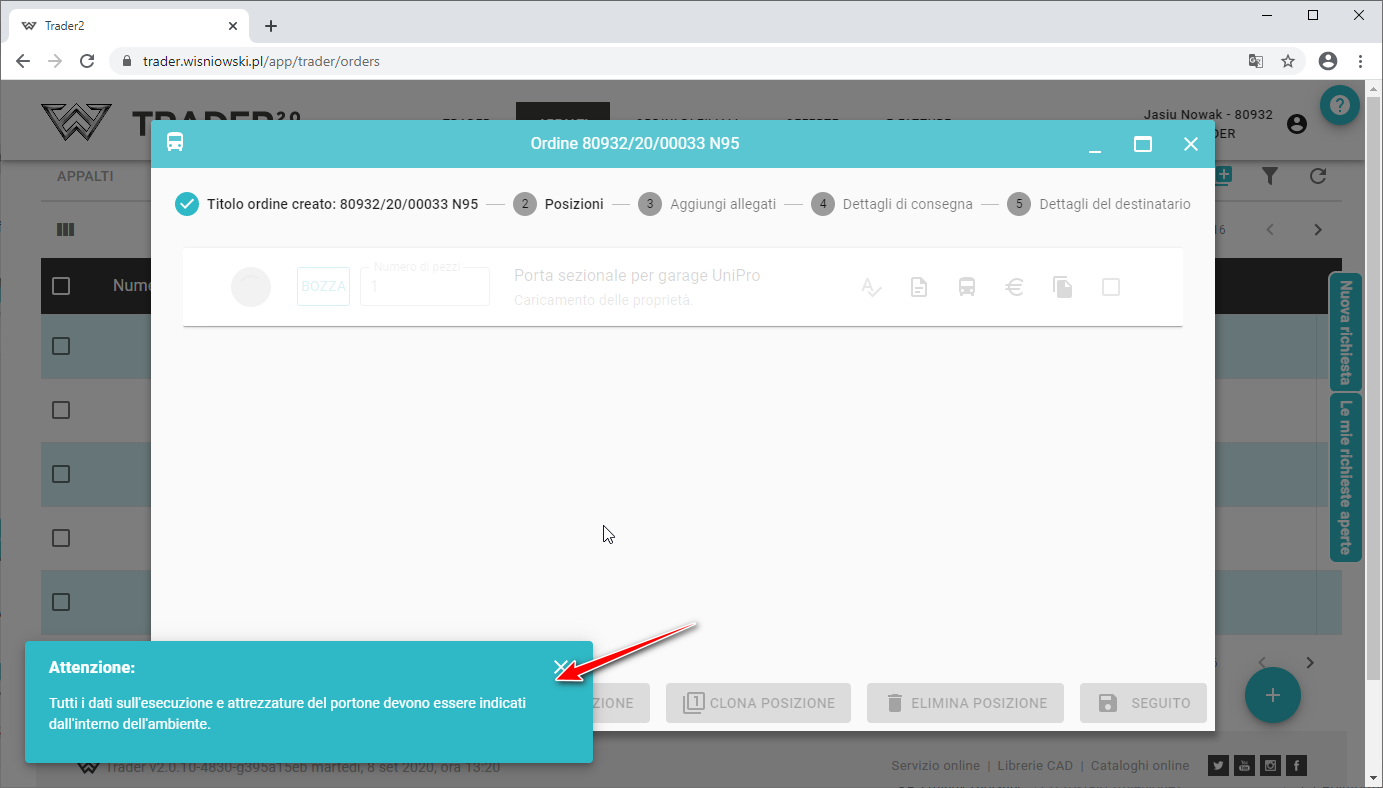Open the help question mark icon
Viewport: 1383px width, 788px height.
1339,105
